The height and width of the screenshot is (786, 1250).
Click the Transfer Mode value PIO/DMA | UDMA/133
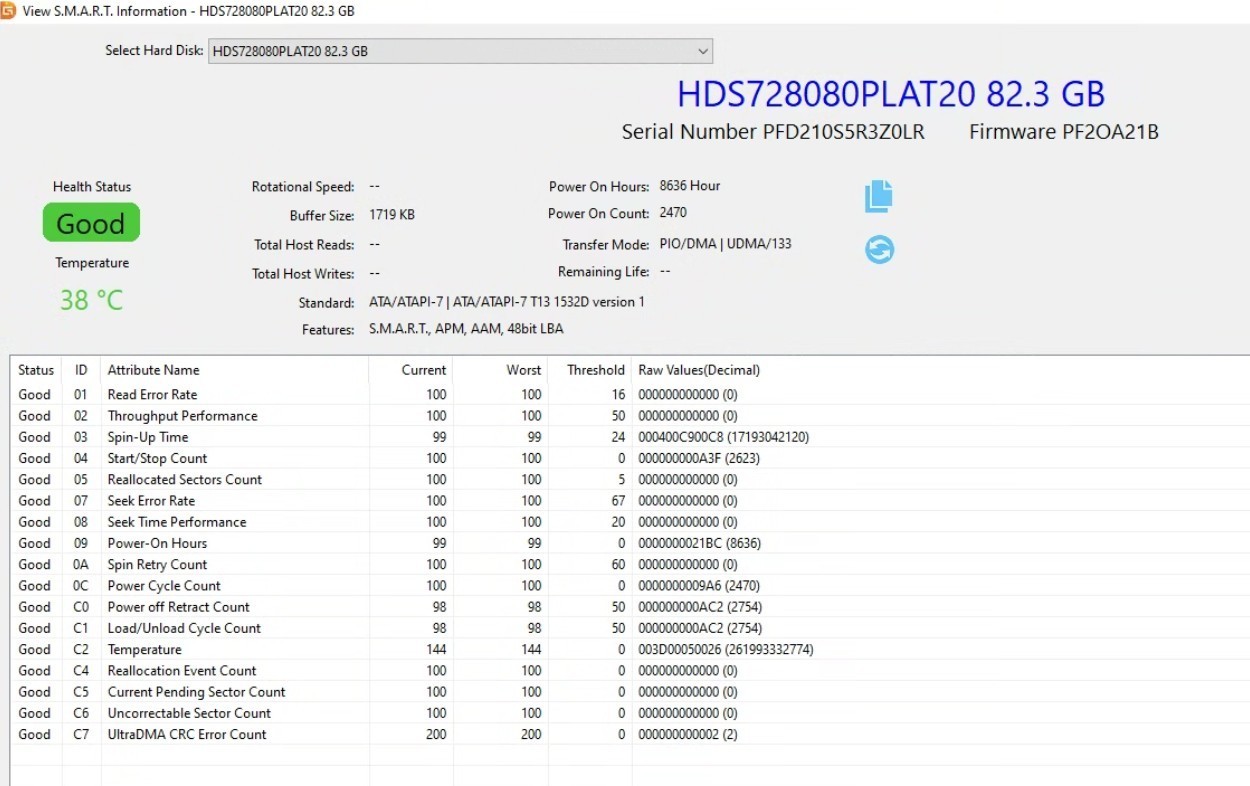point(725,243)
